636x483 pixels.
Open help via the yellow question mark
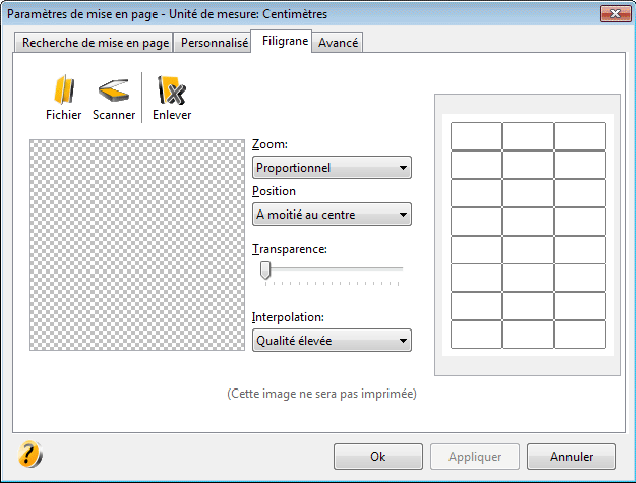(30, 454)
